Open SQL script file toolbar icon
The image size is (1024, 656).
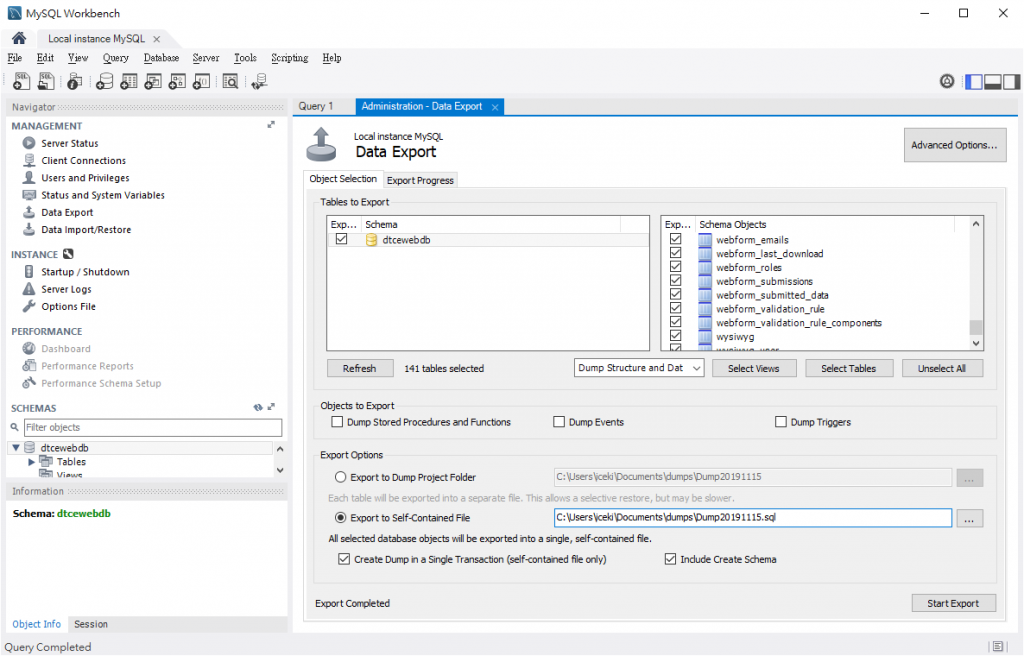(46, 81)
